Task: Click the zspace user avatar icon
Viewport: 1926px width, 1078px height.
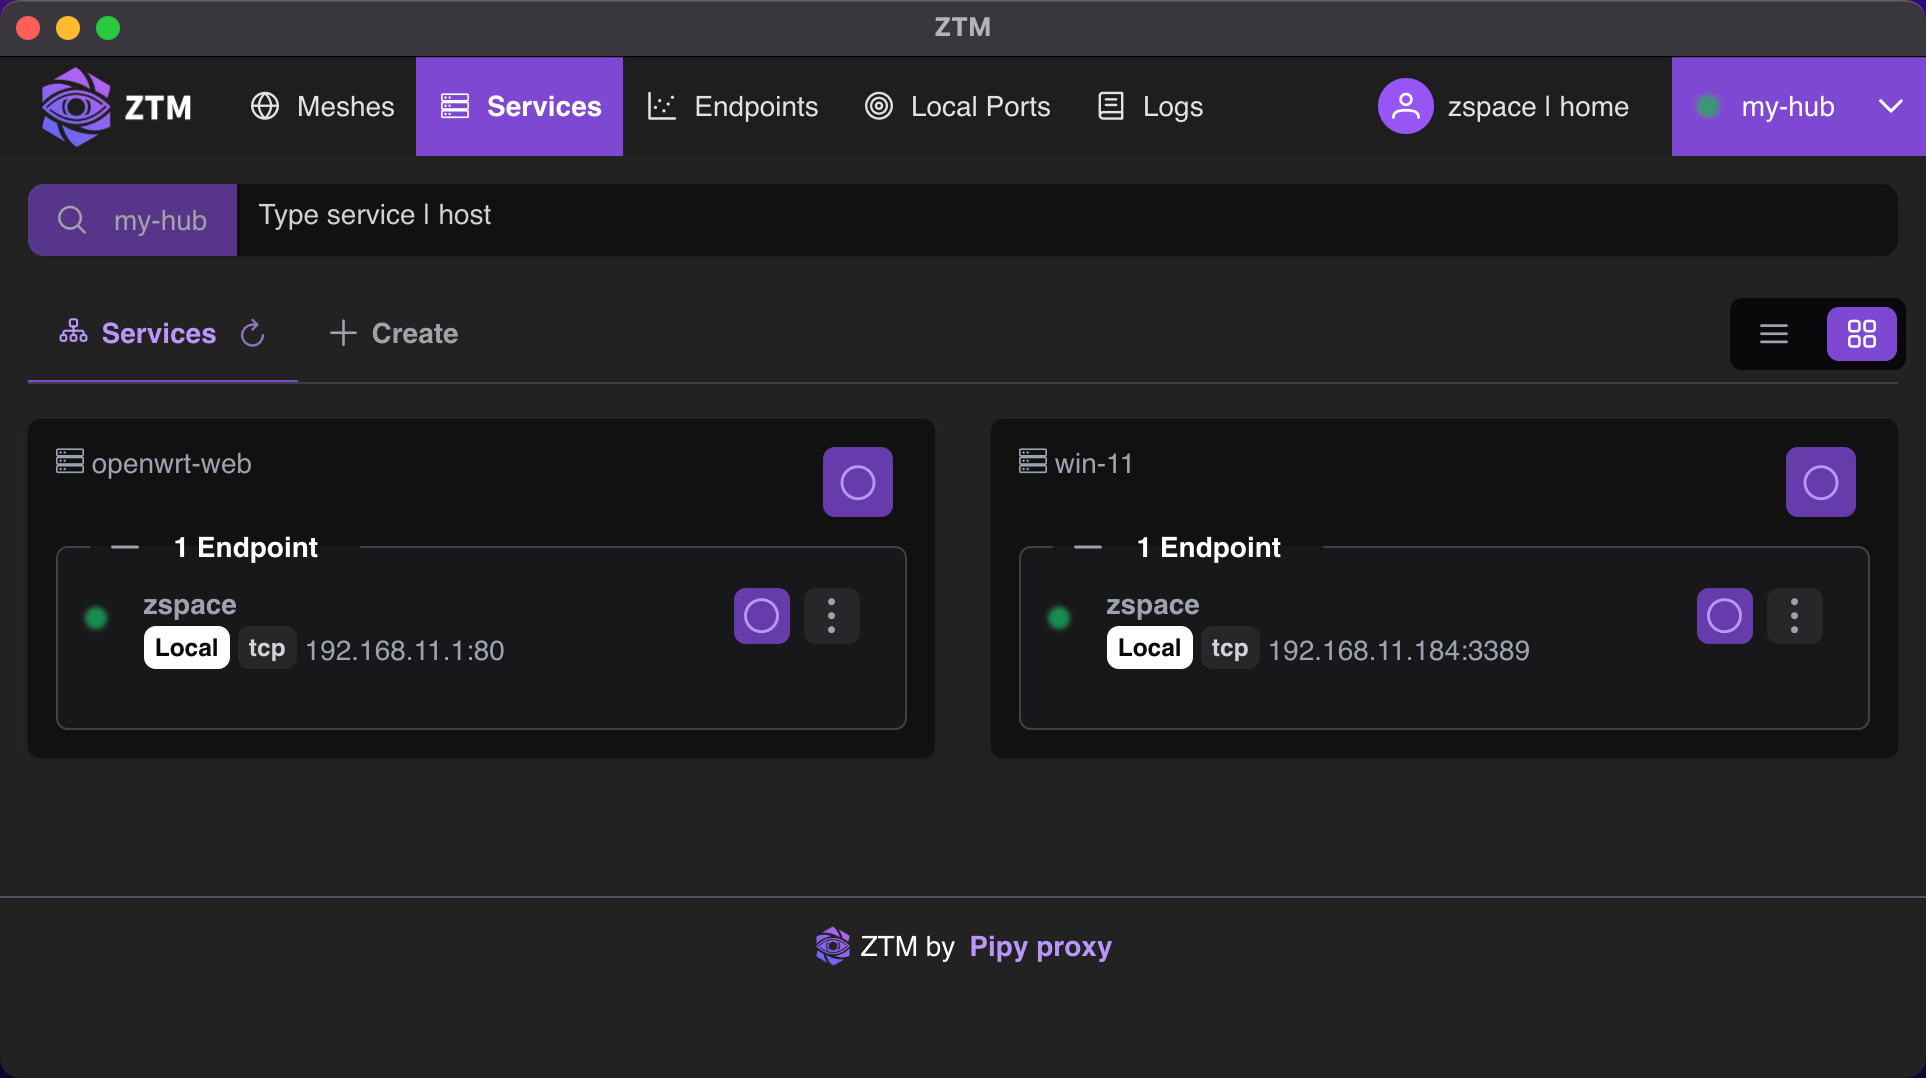Action: tap(1405, 106)
